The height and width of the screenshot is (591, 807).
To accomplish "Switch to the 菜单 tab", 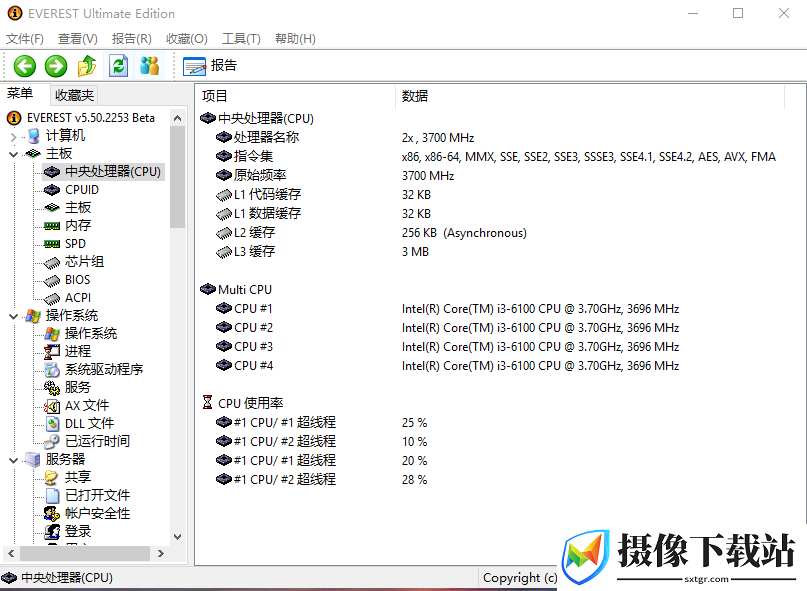I will tap(20, 94).
